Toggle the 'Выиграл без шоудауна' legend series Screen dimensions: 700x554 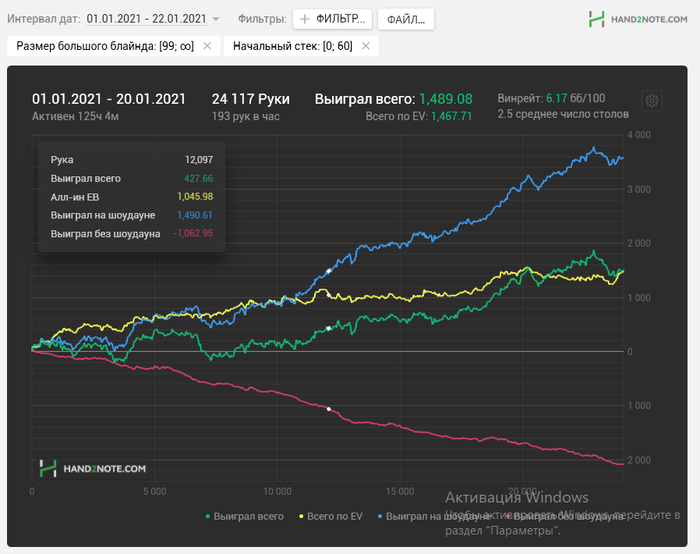tap(564, 517)
